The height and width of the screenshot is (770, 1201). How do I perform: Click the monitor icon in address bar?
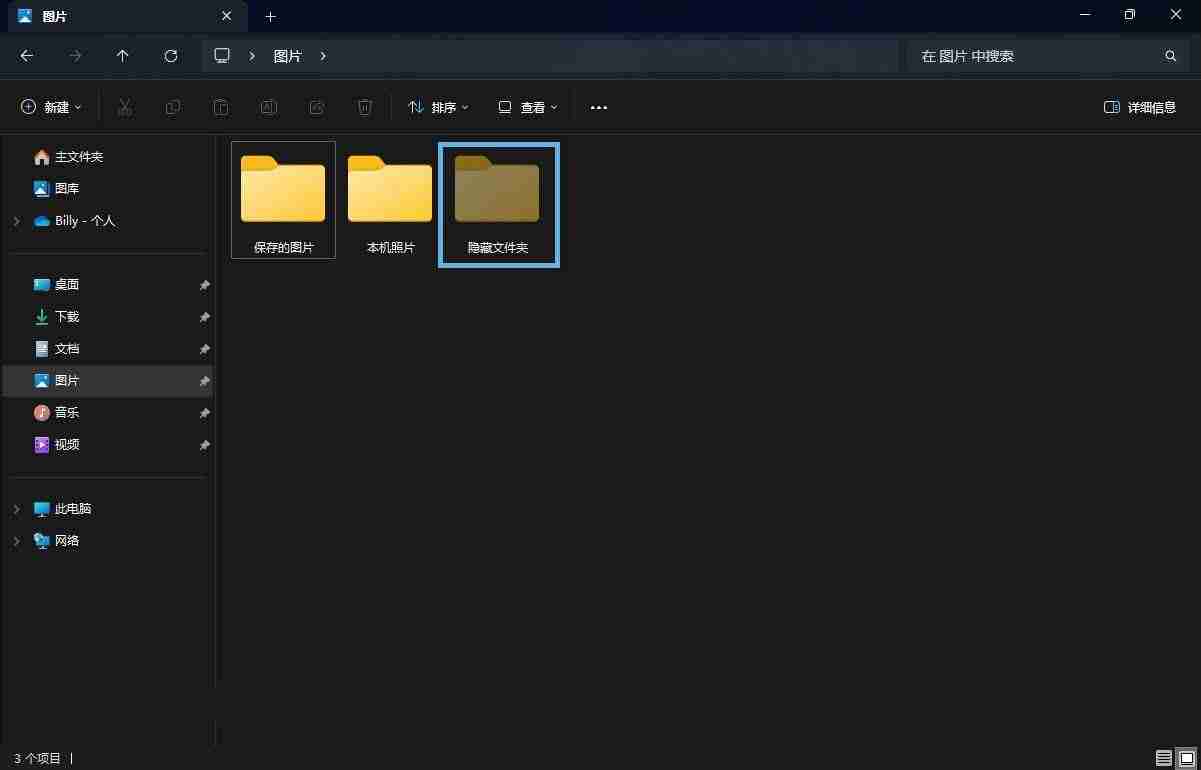click(x=222, y=56)
